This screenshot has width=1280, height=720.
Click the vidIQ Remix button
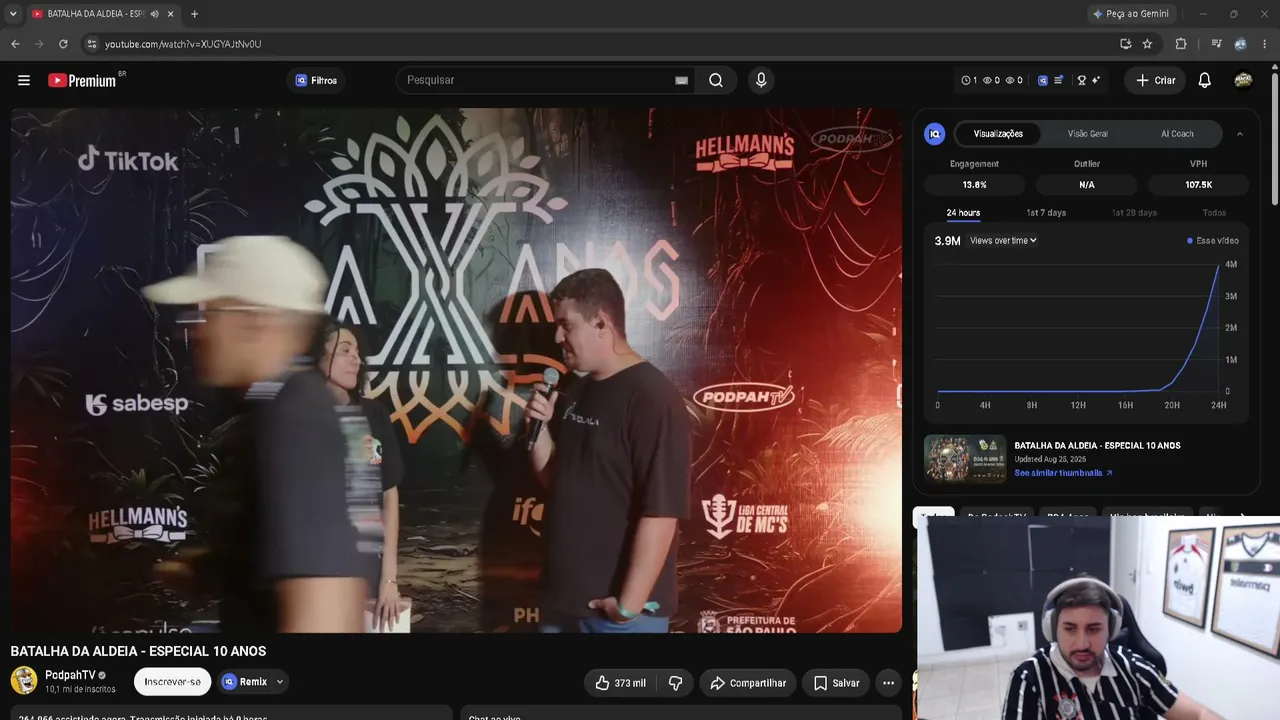tap(245, 682)
